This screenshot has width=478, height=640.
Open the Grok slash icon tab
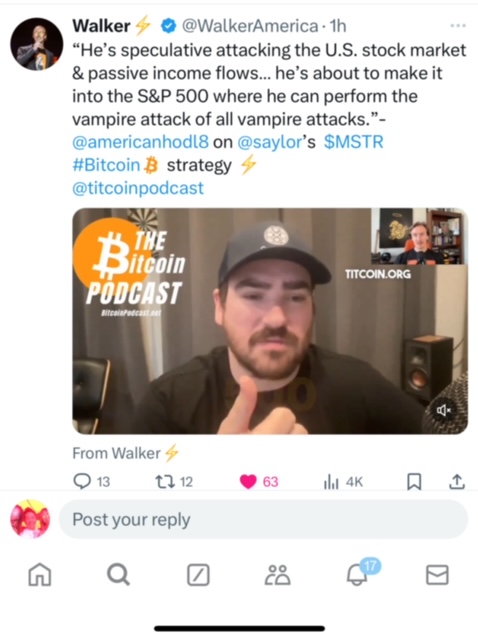[x=198, y=575]
